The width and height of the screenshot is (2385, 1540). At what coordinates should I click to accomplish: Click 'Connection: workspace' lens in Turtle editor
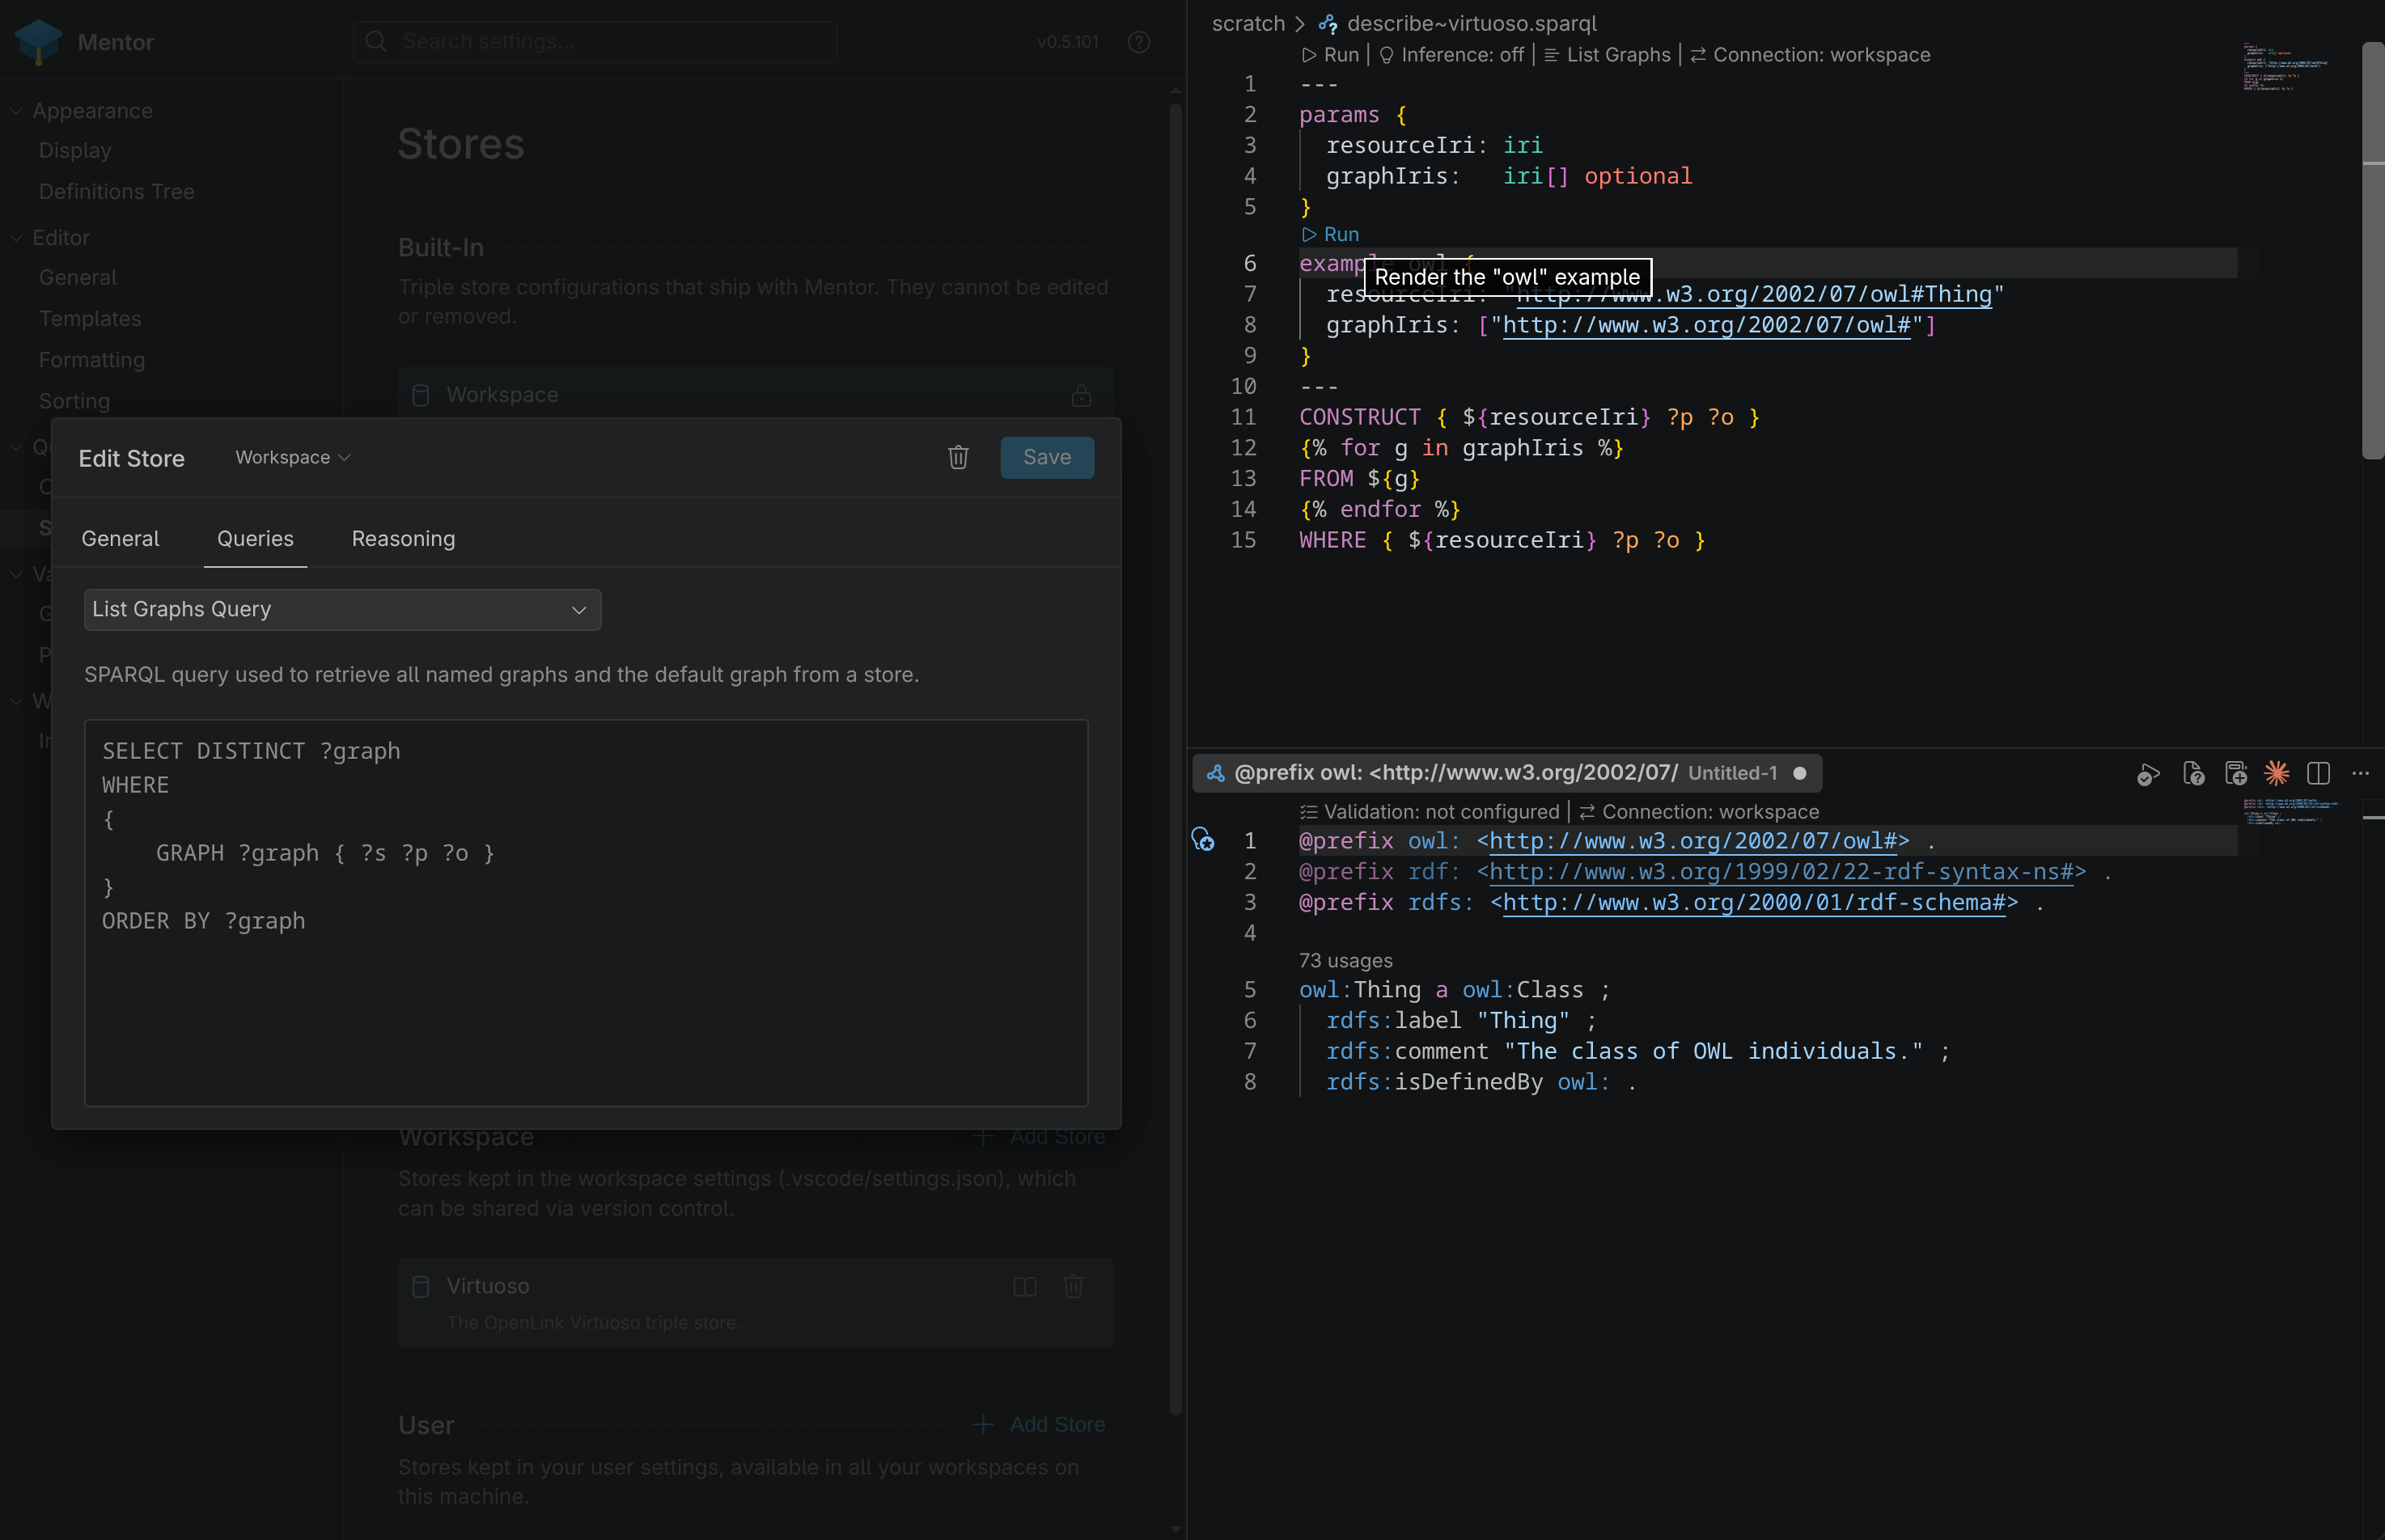(x=1698, y=812)
